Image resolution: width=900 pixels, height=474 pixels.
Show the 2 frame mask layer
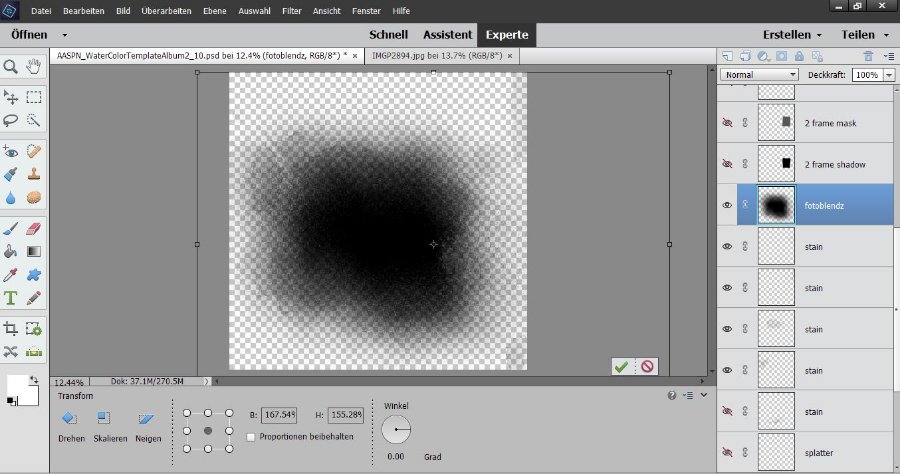pos(727,122)
